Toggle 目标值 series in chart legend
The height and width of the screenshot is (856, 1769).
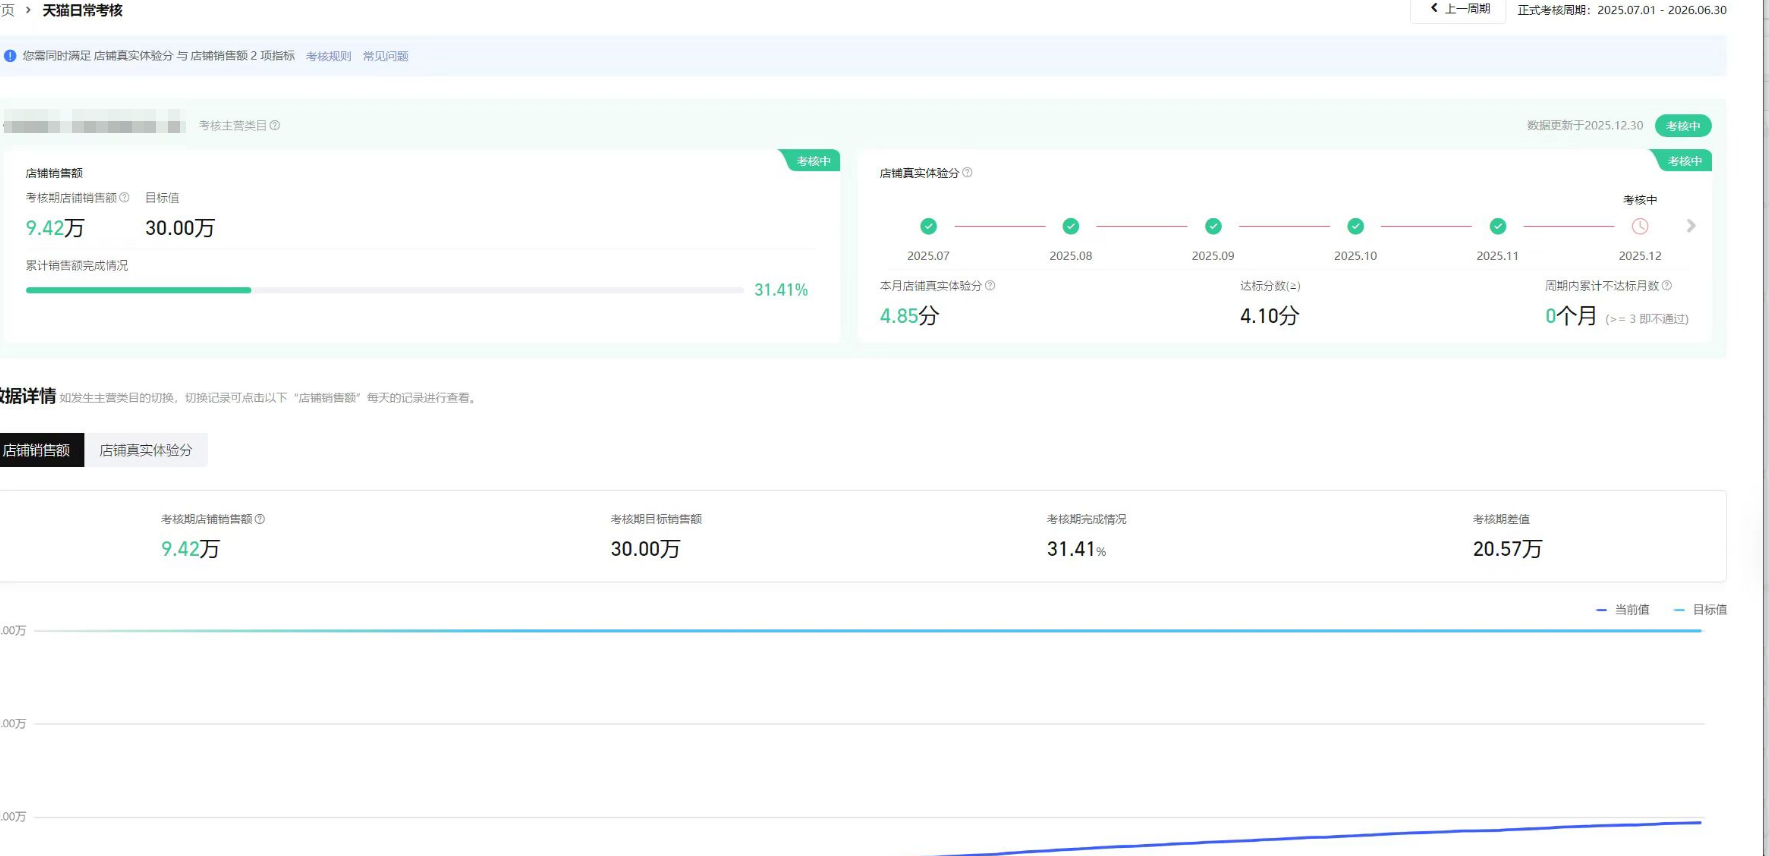click(x=1700, y=610)
